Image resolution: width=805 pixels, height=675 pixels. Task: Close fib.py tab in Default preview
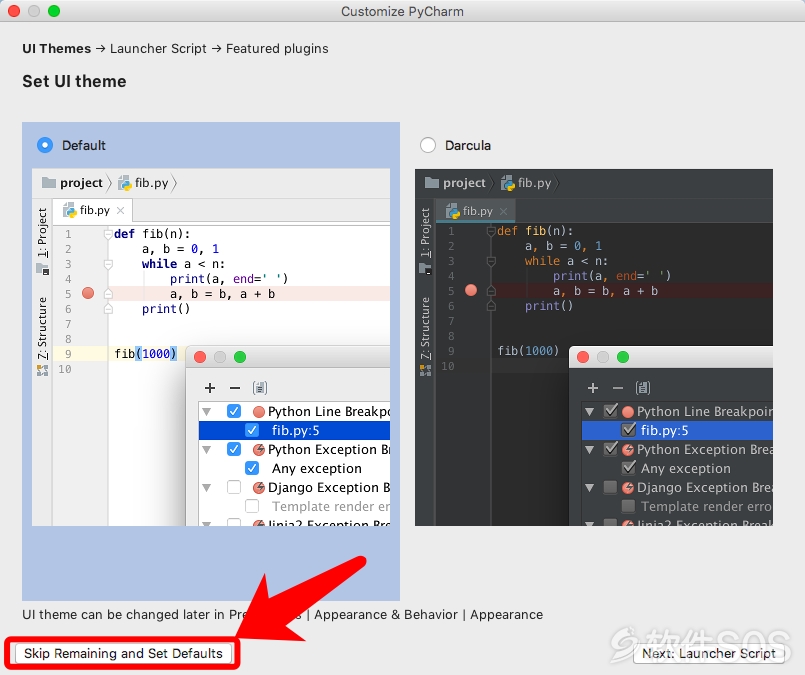(x=121, y=210)
